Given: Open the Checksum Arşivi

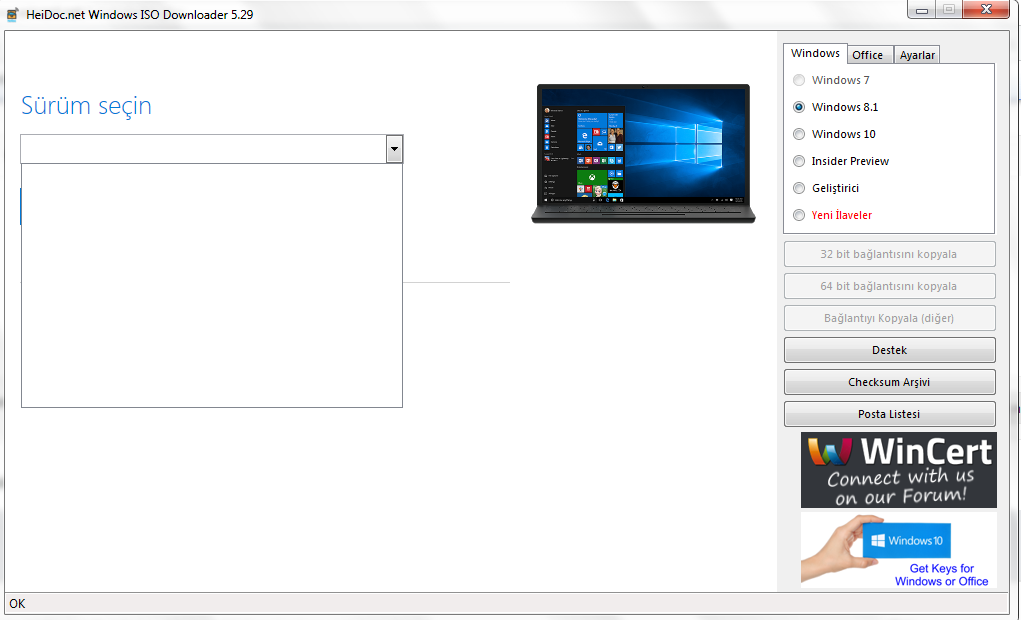Looking at the screenshot, I should [x=889, y=382].
